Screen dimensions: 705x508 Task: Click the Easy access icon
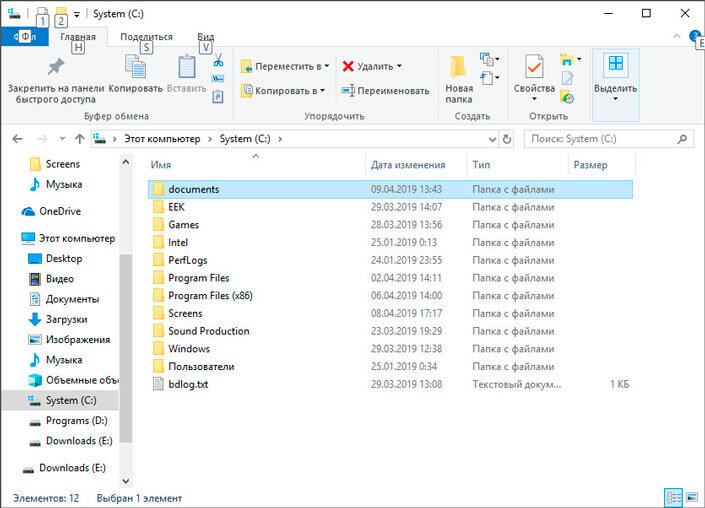point(486,78)
